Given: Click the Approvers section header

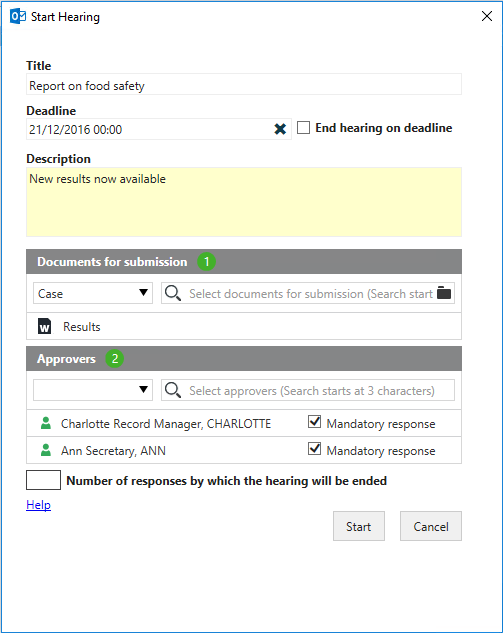Looking at the screenshot, I should coord(244,358).
